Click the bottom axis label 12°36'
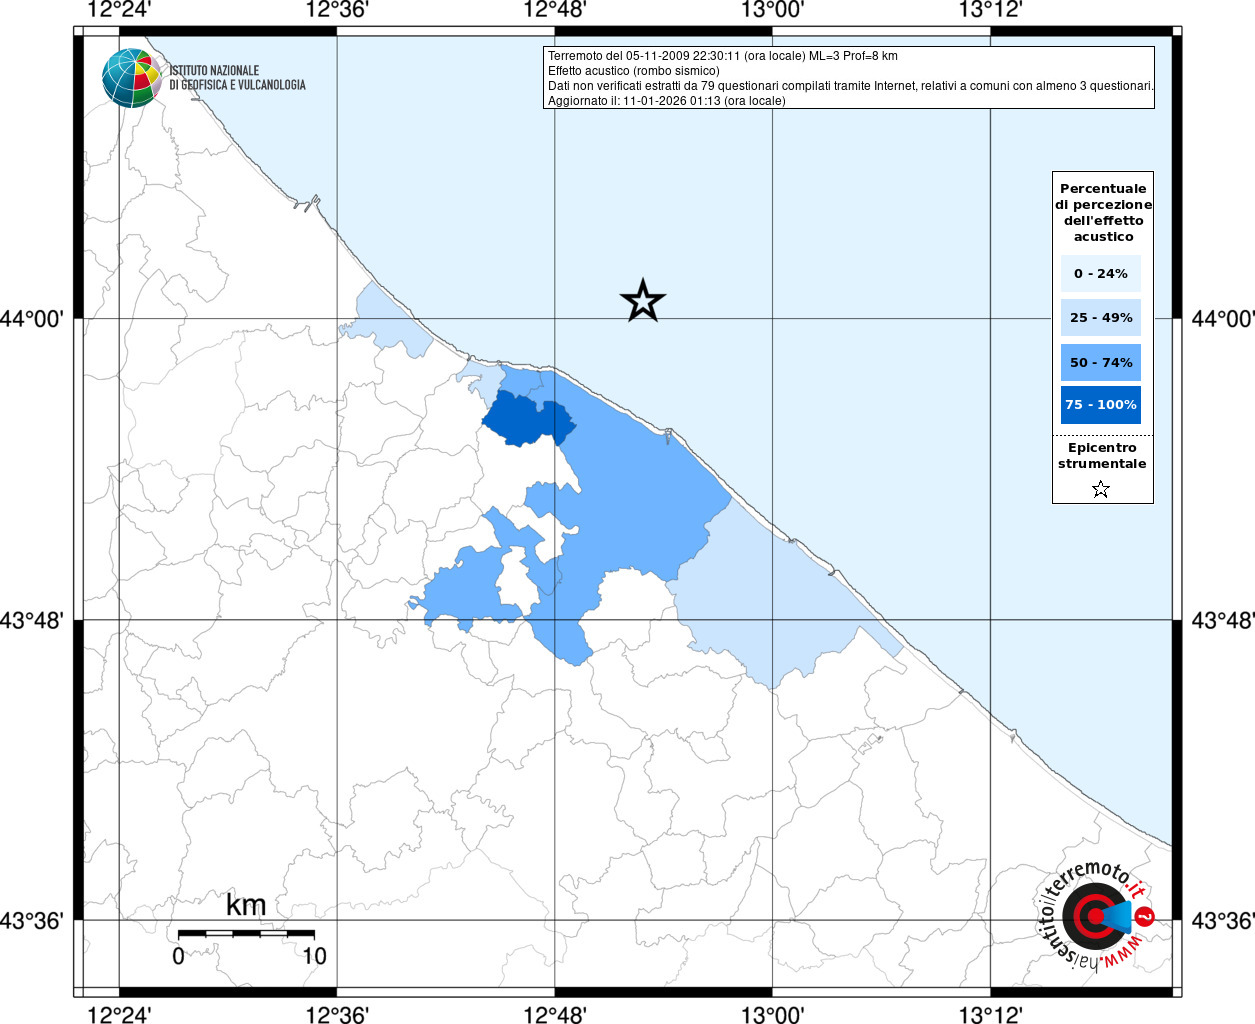Screen dimensions: 1255x1024 tap(337, 1014)
